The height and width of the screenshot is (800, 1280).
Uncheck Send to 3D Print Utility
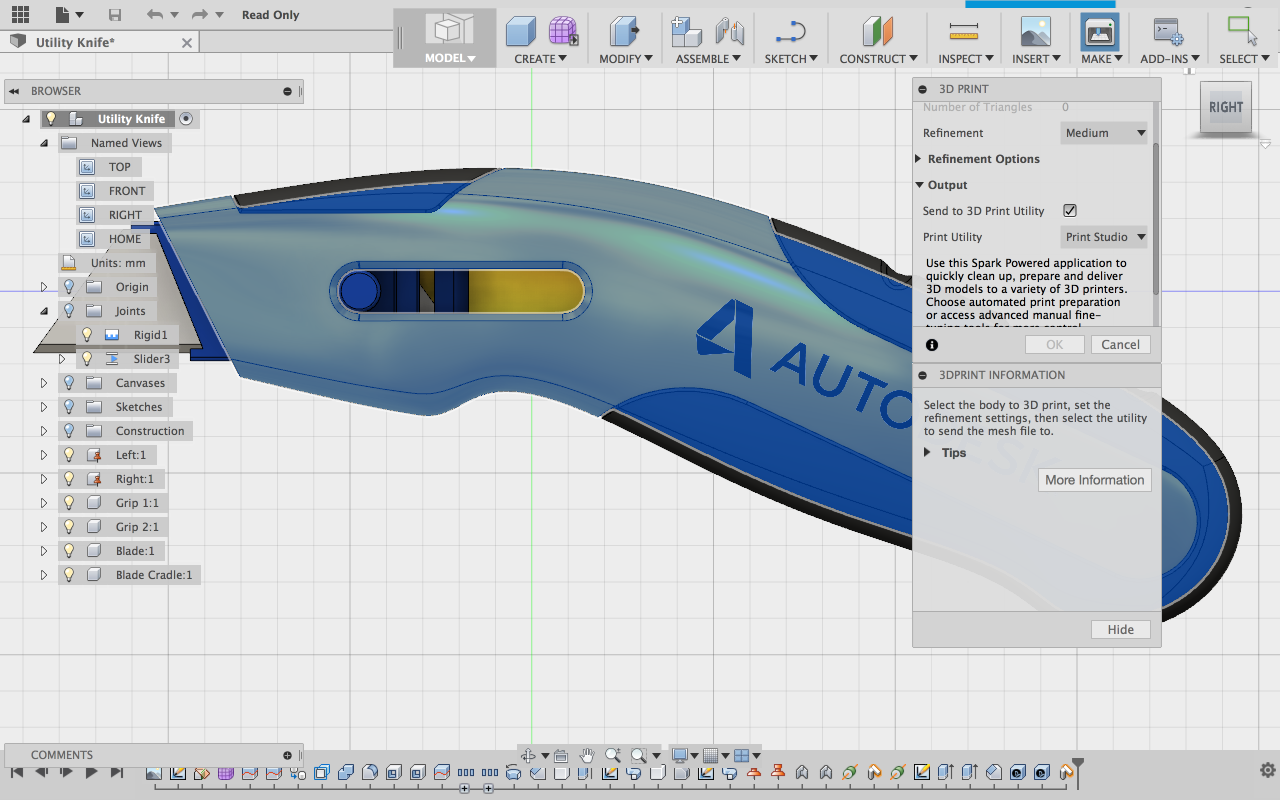pos(1069,211)
